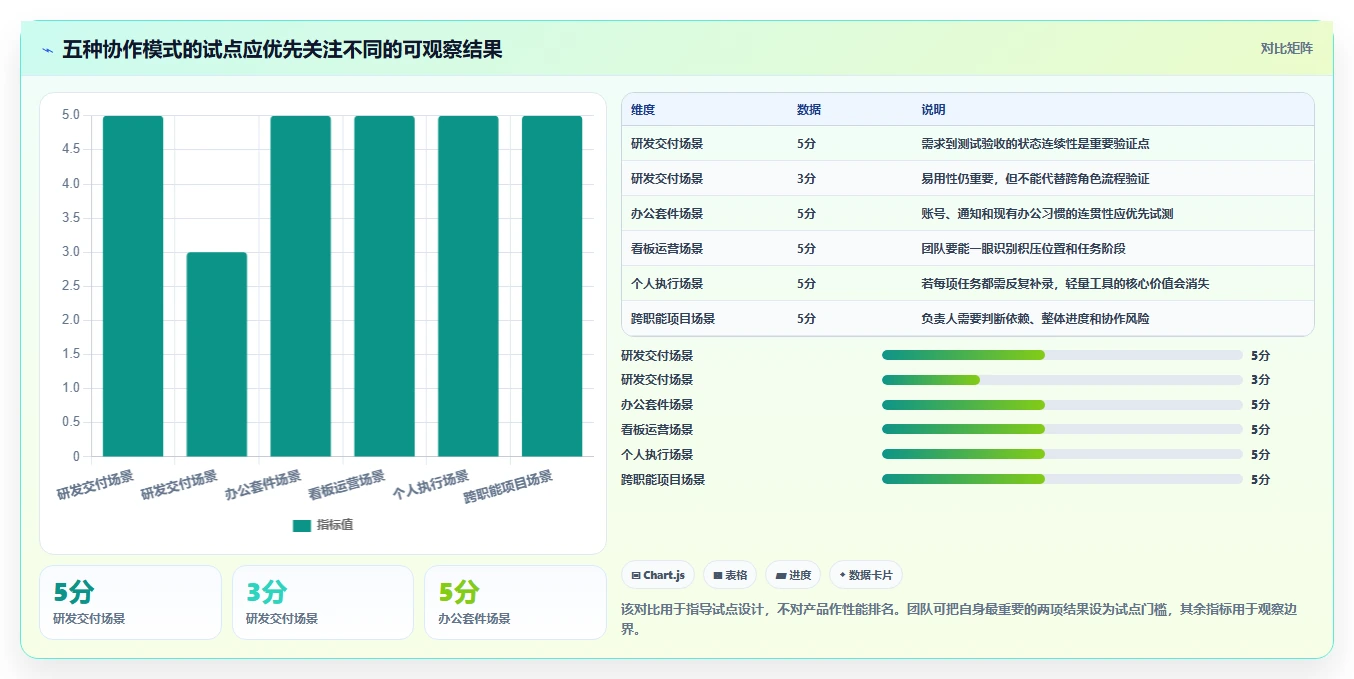This screenshot has width=1354, height=679.
Task: Click the 个人执行场景 progress bar
Action: (x=1062, y=454)
